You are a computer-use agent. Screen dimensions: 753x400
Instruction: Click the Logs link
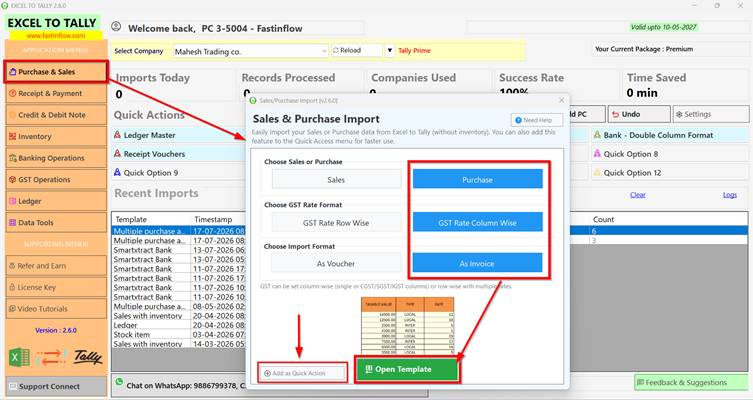click(x=729, y=195)
